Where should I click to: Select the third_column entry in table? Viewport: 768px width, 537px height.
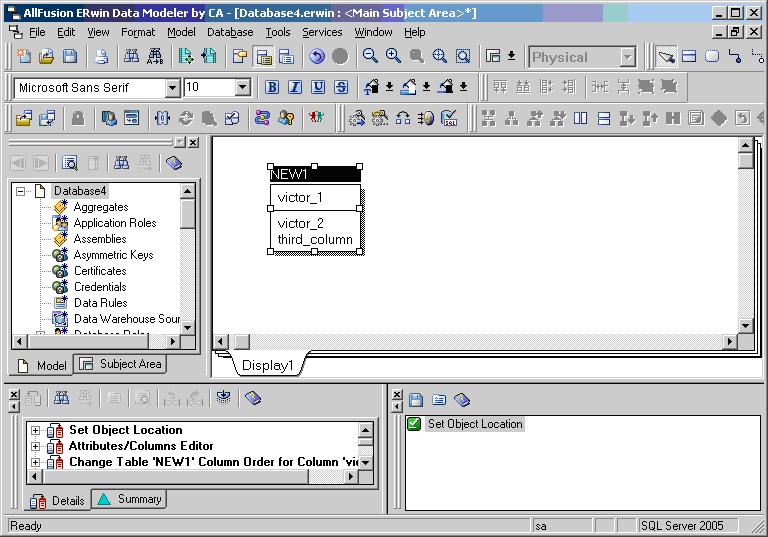[x=315, y=240]
